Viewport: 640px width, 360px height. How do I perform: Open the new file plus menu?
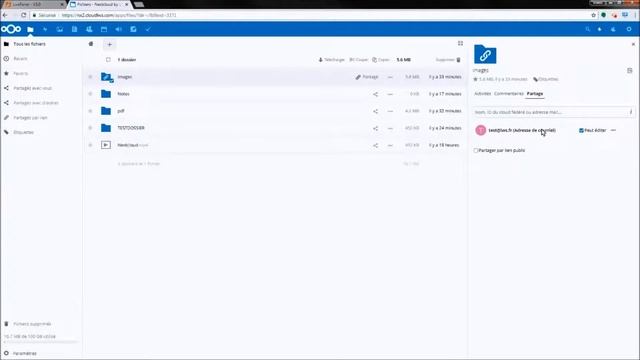[109, 44]
